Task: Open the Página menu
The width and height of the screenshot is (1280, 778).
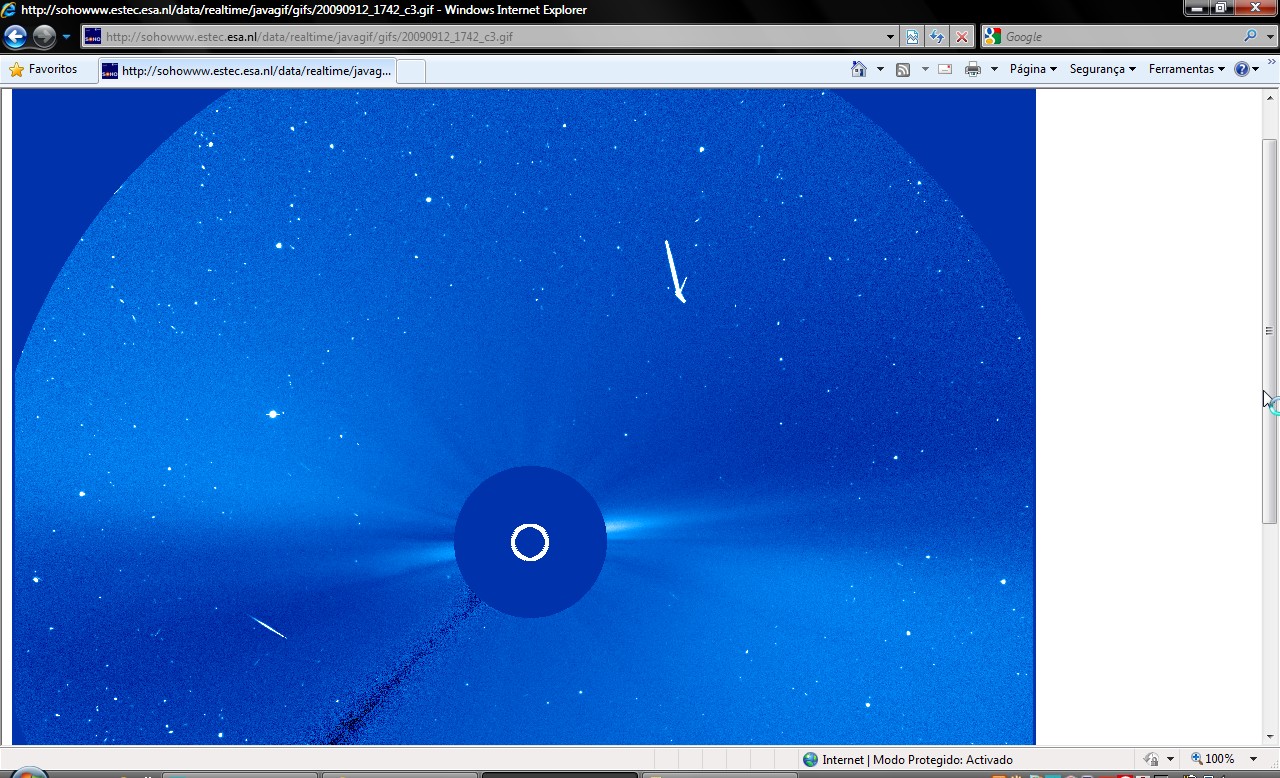Action: point(1033,69)
